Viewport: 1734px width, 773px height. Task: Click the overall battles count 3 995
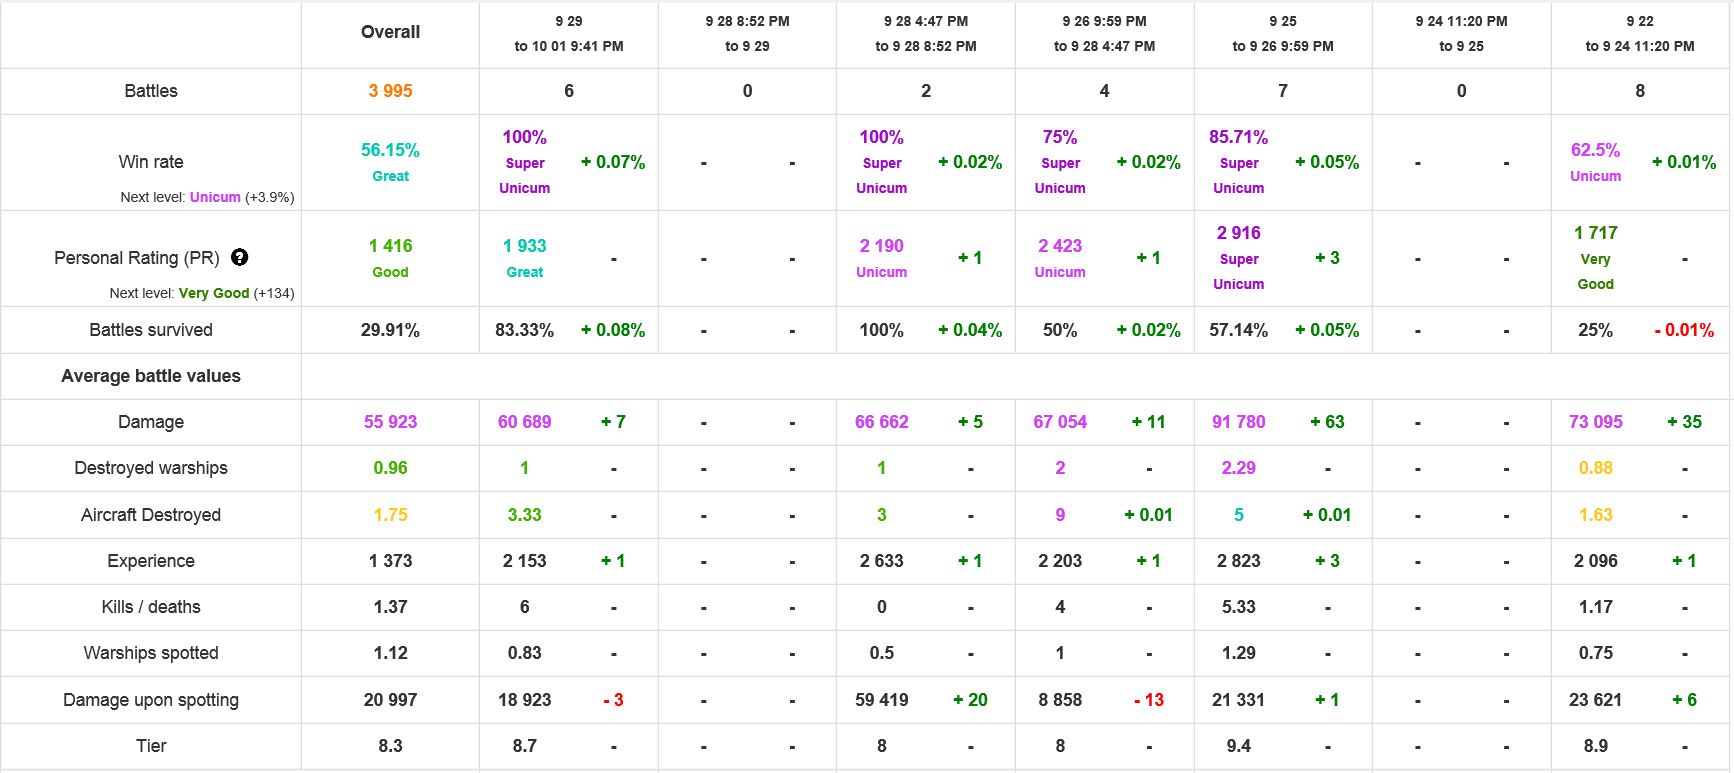point(390,91)
